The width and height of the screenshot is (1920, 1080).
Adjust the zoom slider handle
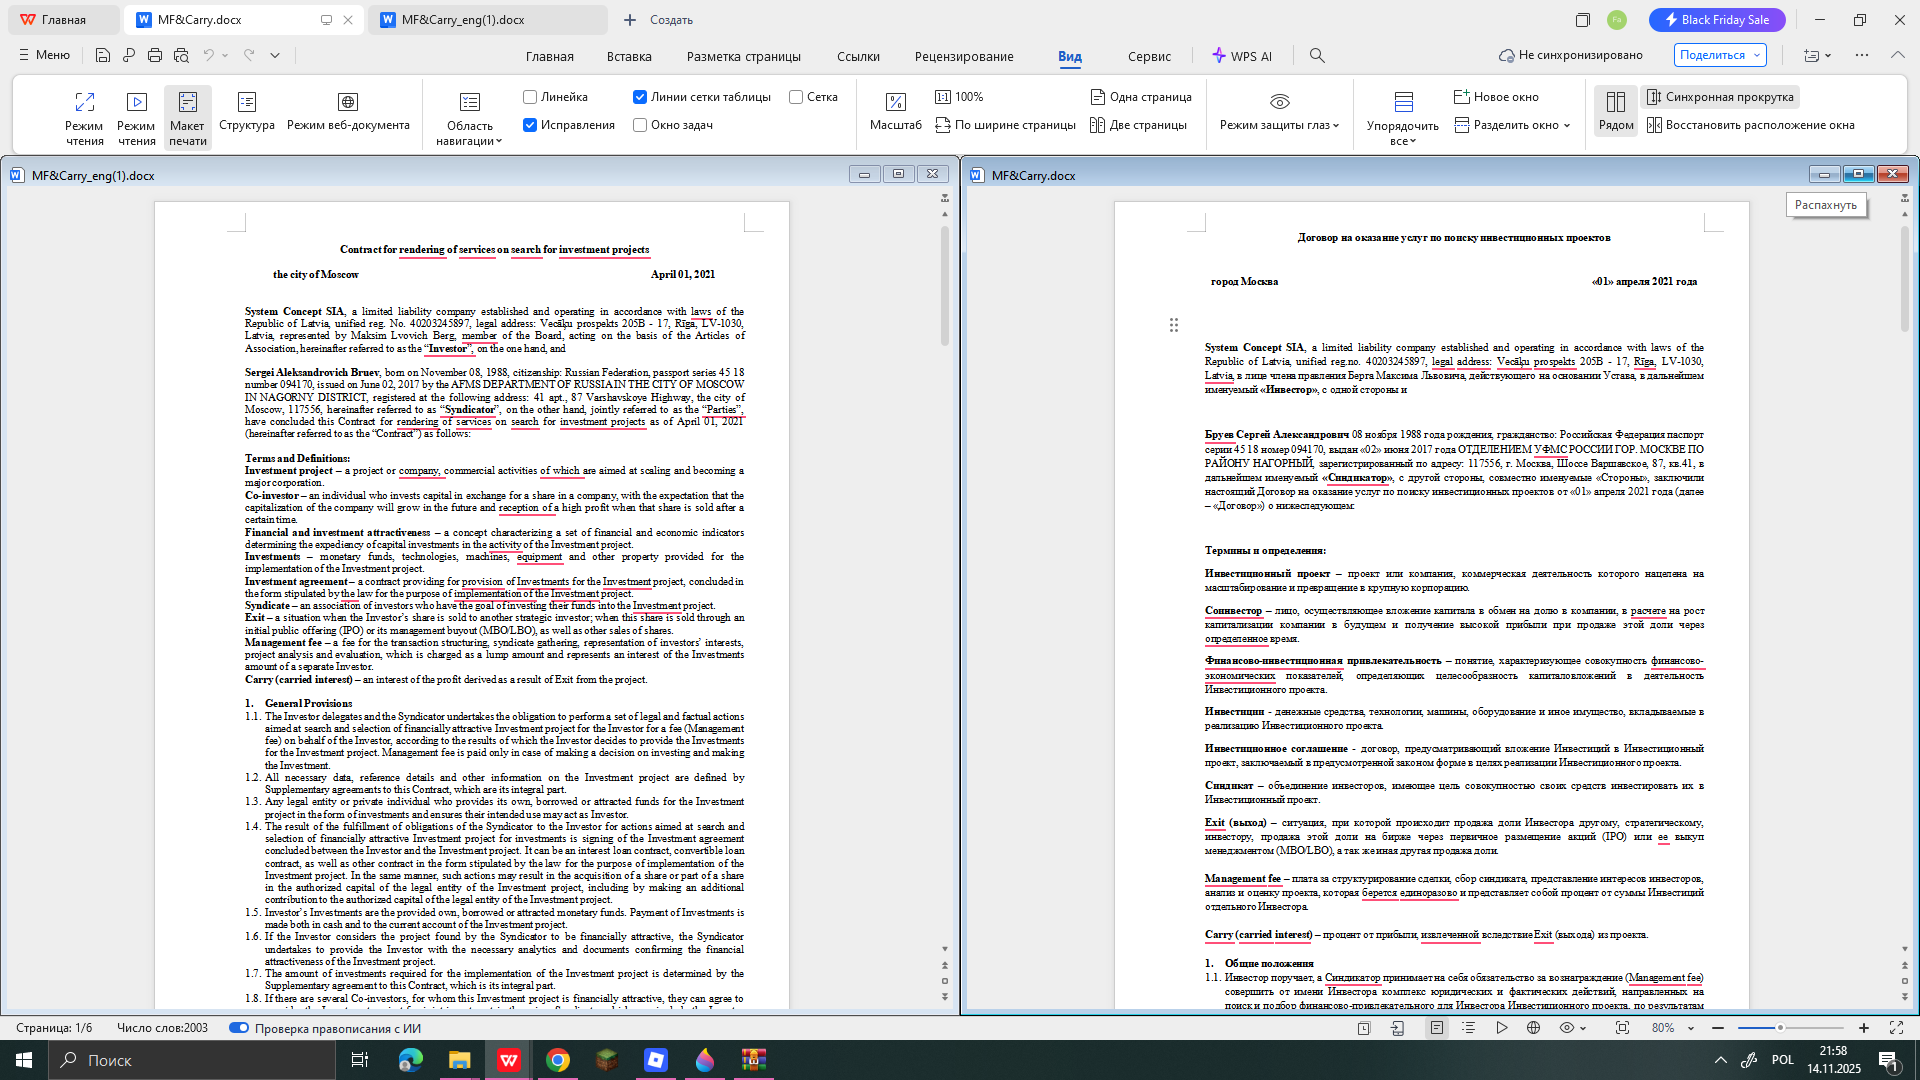(x=1780, y=1028)
